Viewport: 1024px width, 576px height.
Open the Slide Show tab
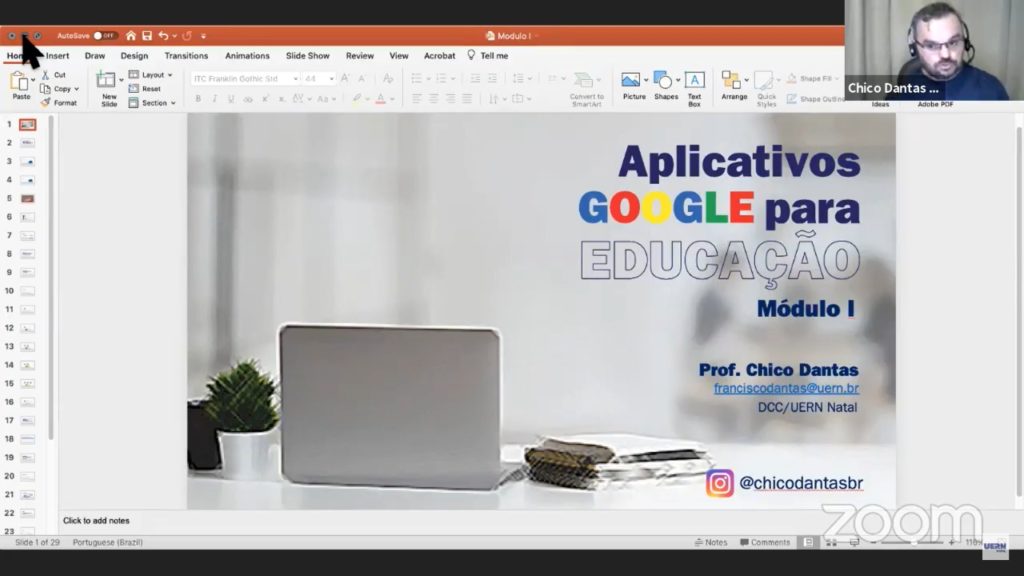308,56
